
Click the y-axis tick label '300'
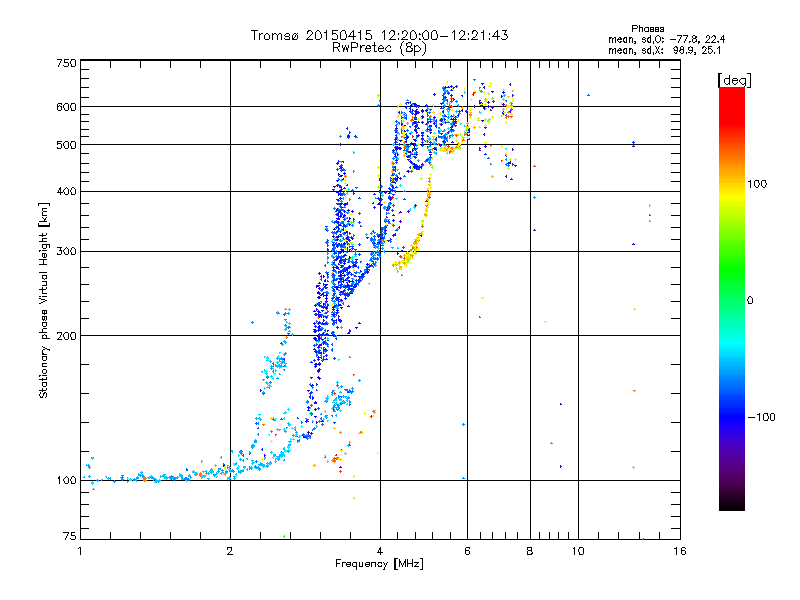(67, 251)
